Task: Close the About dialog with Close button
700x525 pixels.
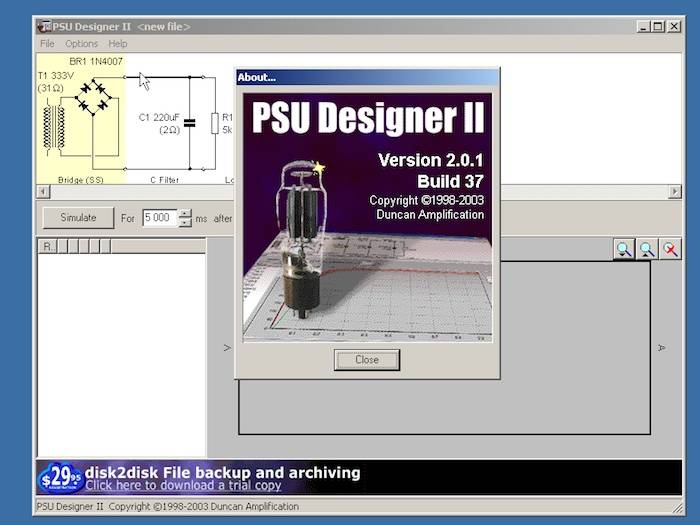Action: [367, 360]
